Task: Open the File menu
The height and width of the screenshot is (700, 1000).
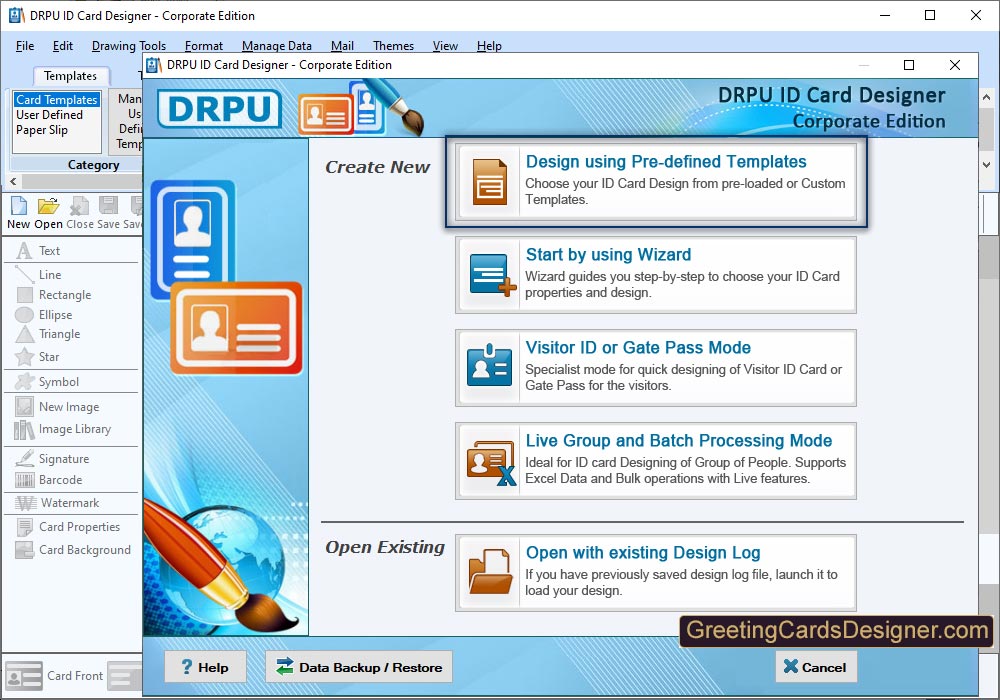Action: point(25,46)
